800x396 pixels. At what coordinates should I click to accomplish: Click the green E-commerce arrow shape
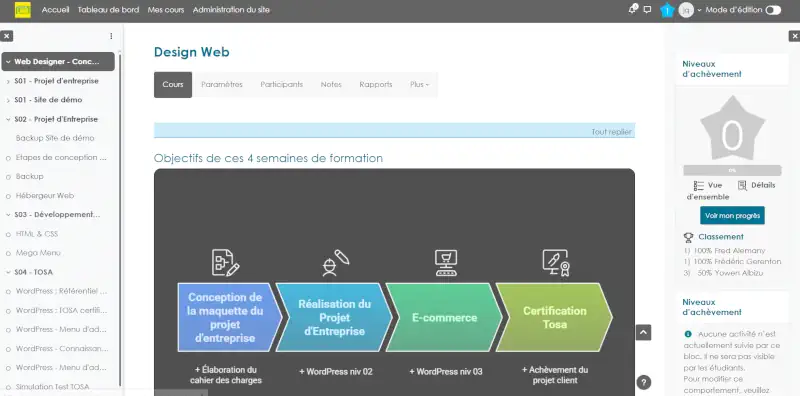(444, 317)
